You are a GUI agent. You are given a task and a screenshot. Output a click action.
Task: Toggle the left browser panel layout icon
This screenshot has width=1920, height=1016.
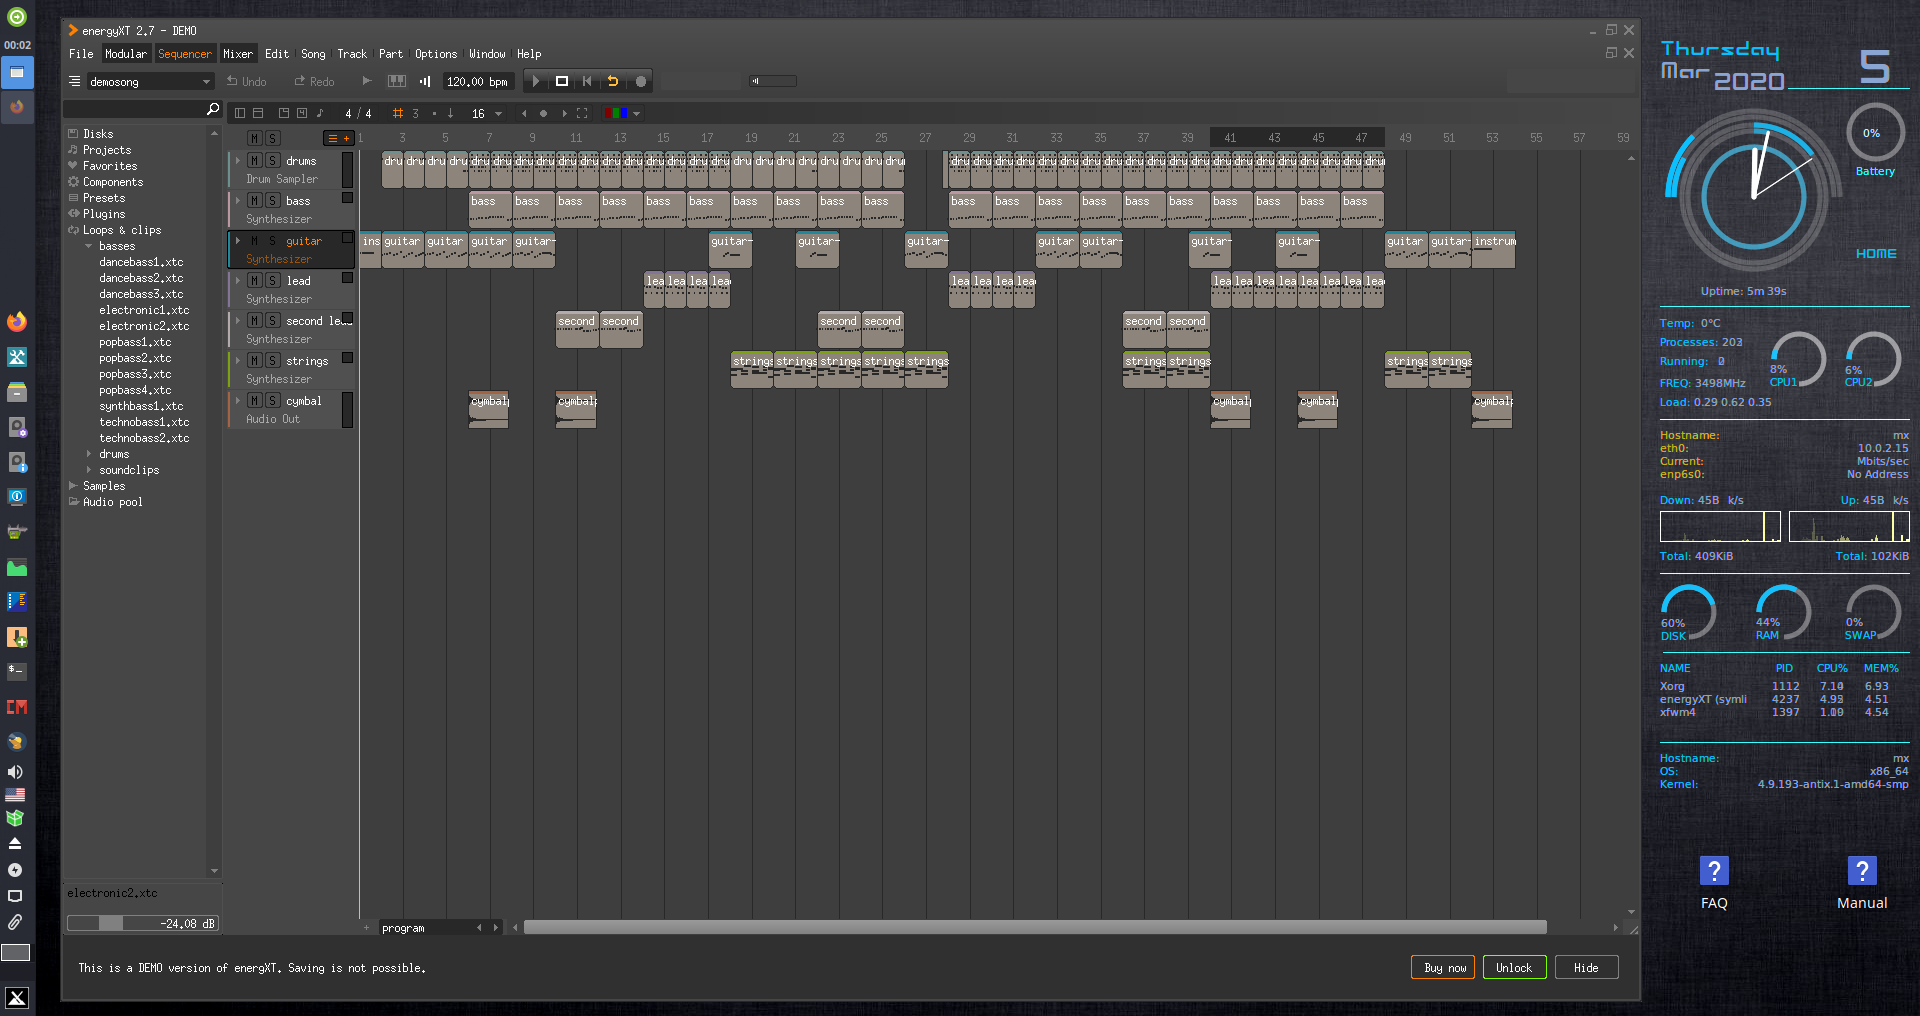point(240,114)
